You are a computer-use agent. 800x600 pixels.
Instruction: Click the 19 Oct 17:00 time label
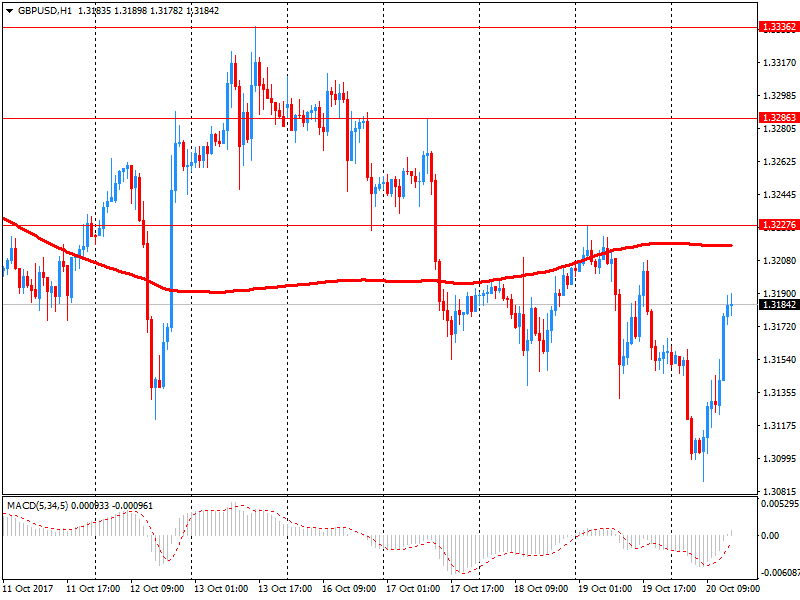point(669,589)
